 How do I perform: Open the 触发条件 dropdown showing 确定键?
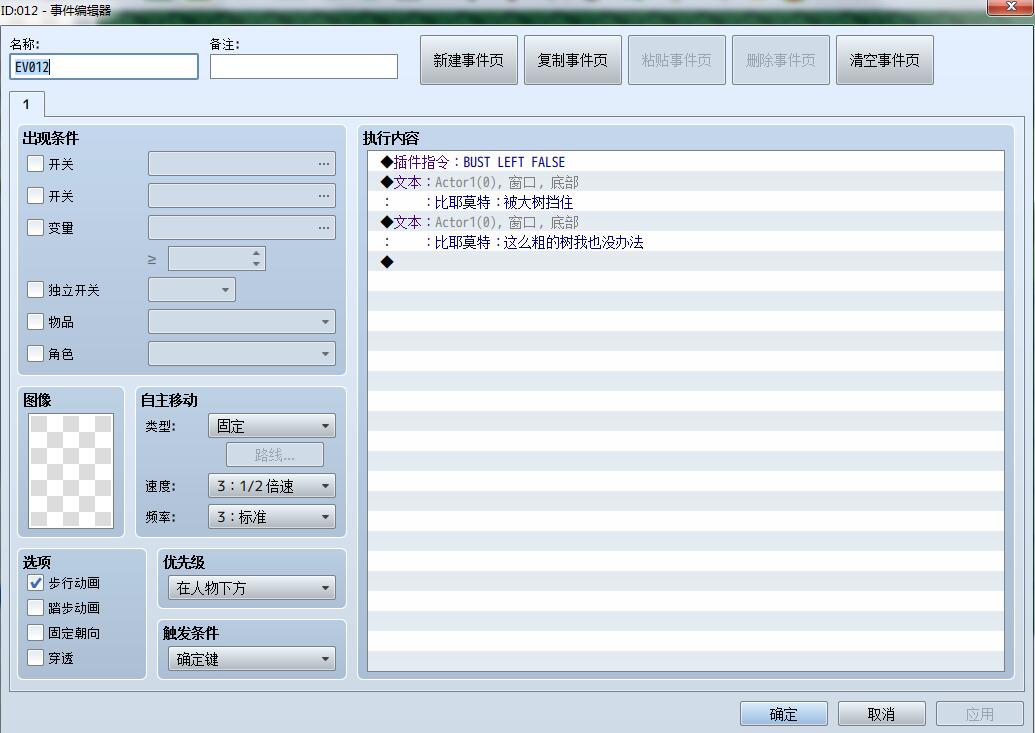[x=251, y=659]
